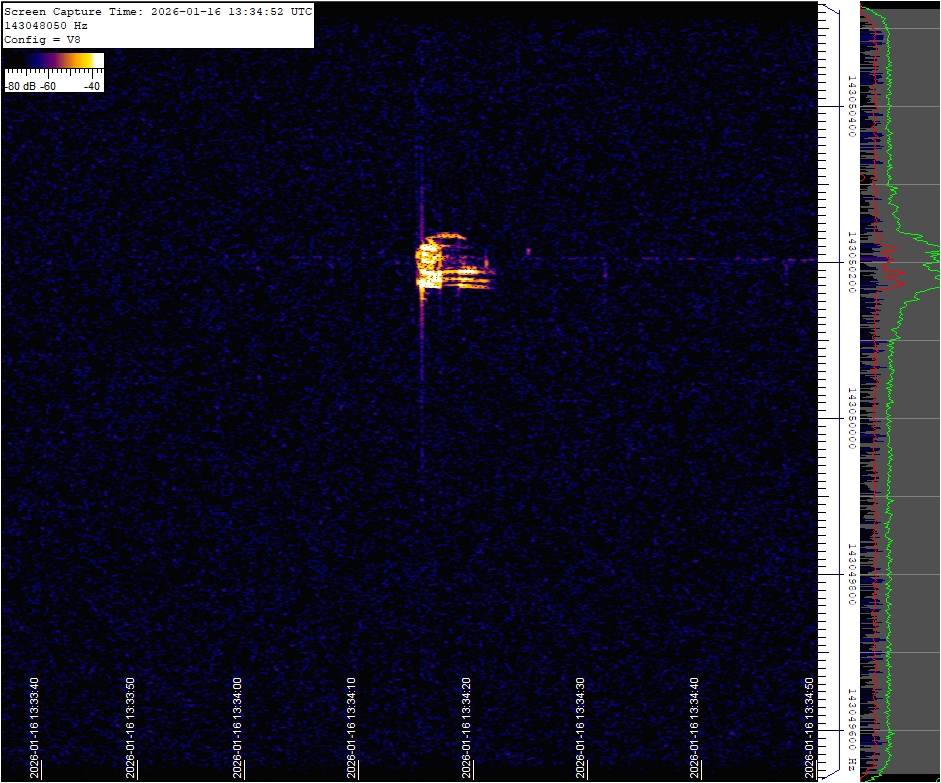Select the 13:34:00 time axis label
The width and height of the screenshot is (941, 783).
pyautogui.click(x=238, y=726)
